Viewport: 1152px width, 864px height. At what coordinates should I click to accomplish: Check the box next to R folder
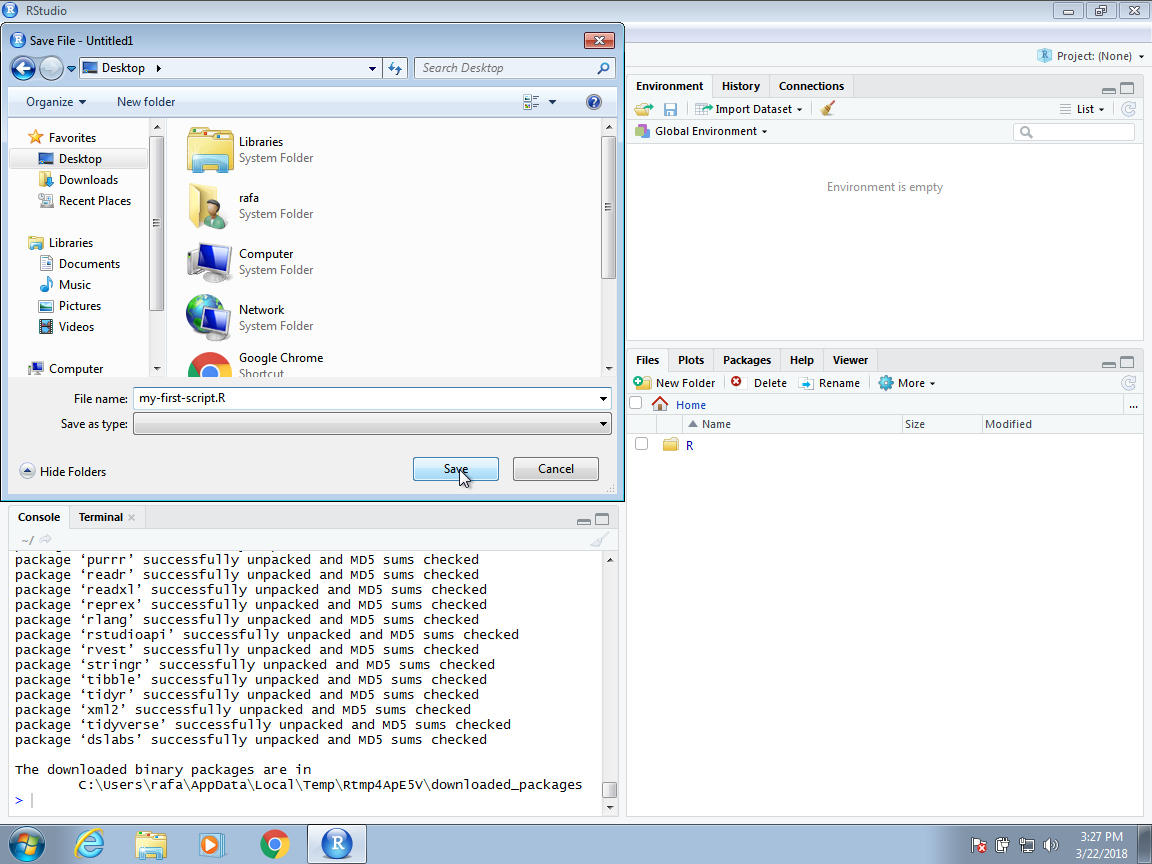point(642,444)
